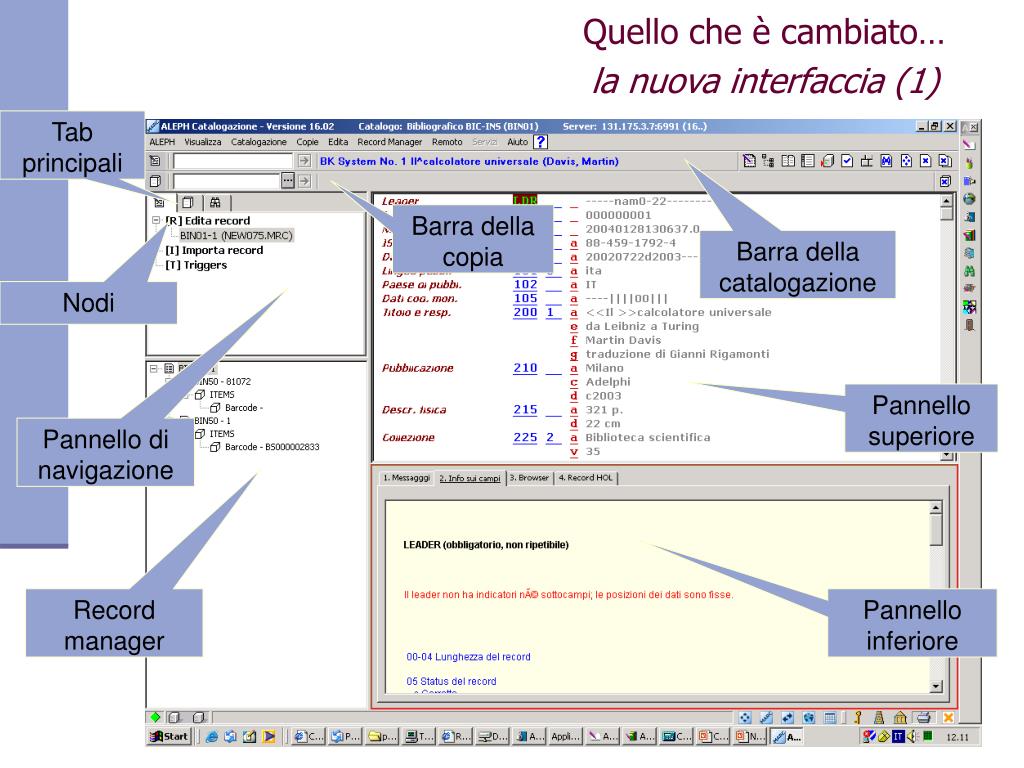
Task: Click the close item icon in item bar
Action: point(945,182)
